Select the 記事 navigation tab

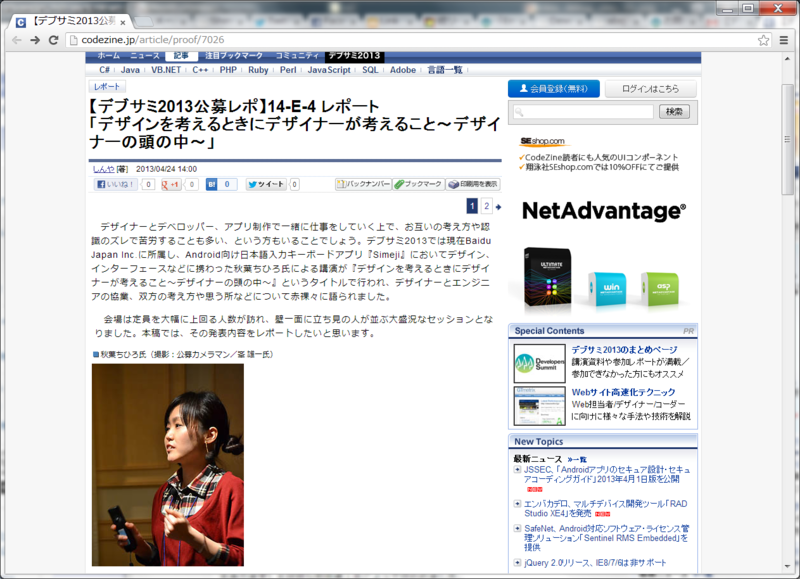(x=181, y=56)
